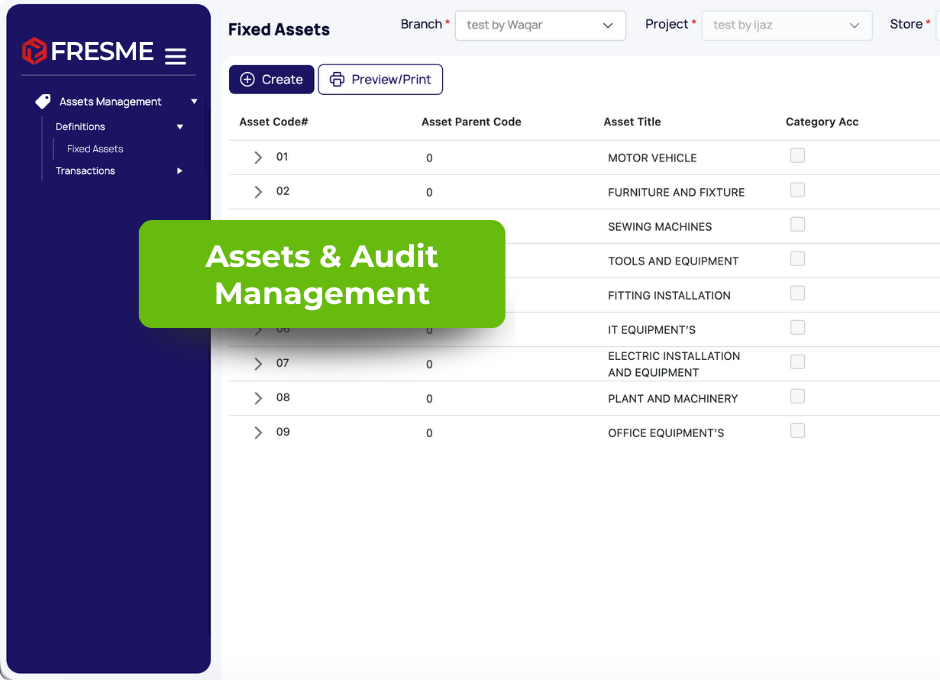Toggle the hamburger menu in sidebar
The height and width of the screenshot is (680, 940).
click(175, 56)
